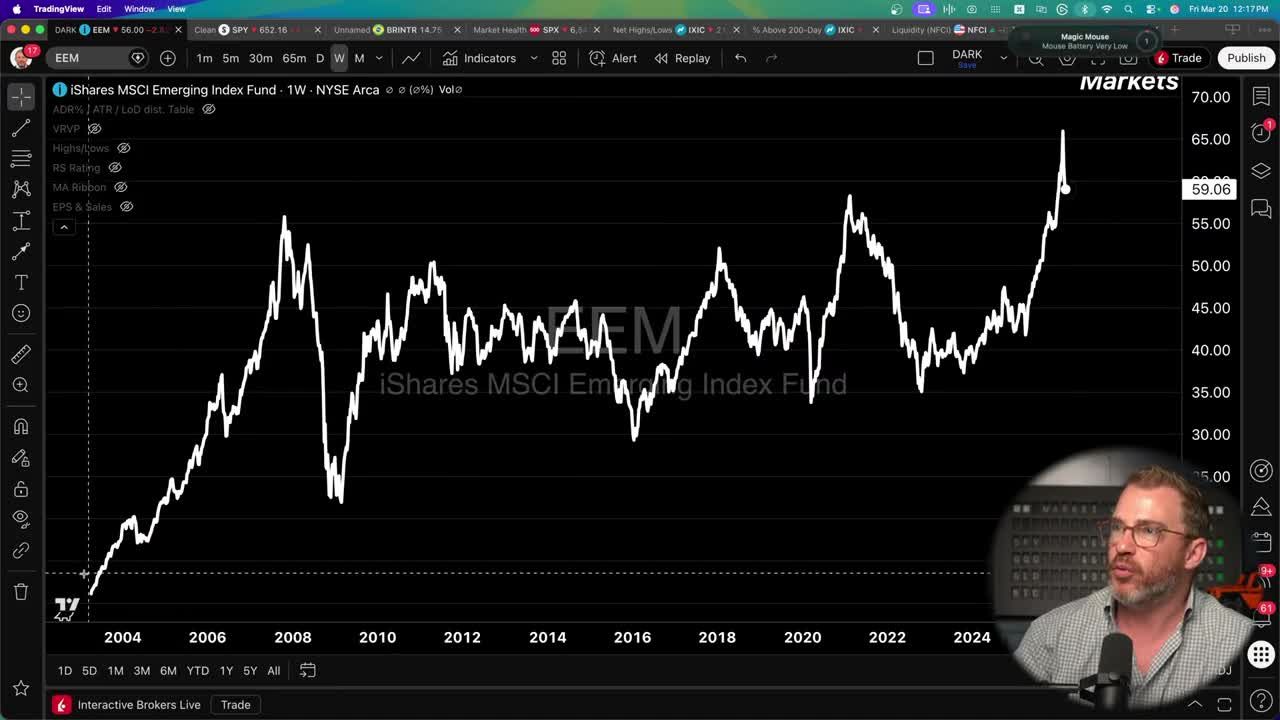Open the macOS Apple menu

tap(16, 9)
